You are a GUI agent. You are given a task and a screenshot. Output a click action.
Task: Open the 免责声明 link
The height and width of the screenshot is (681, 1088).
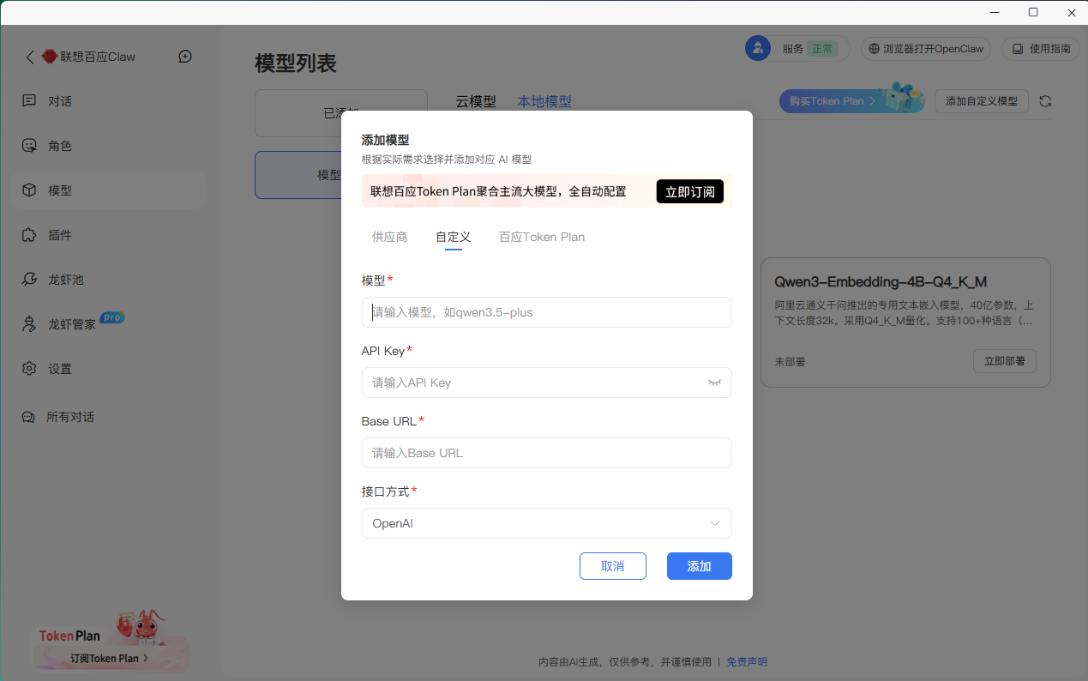coord(747,662)
